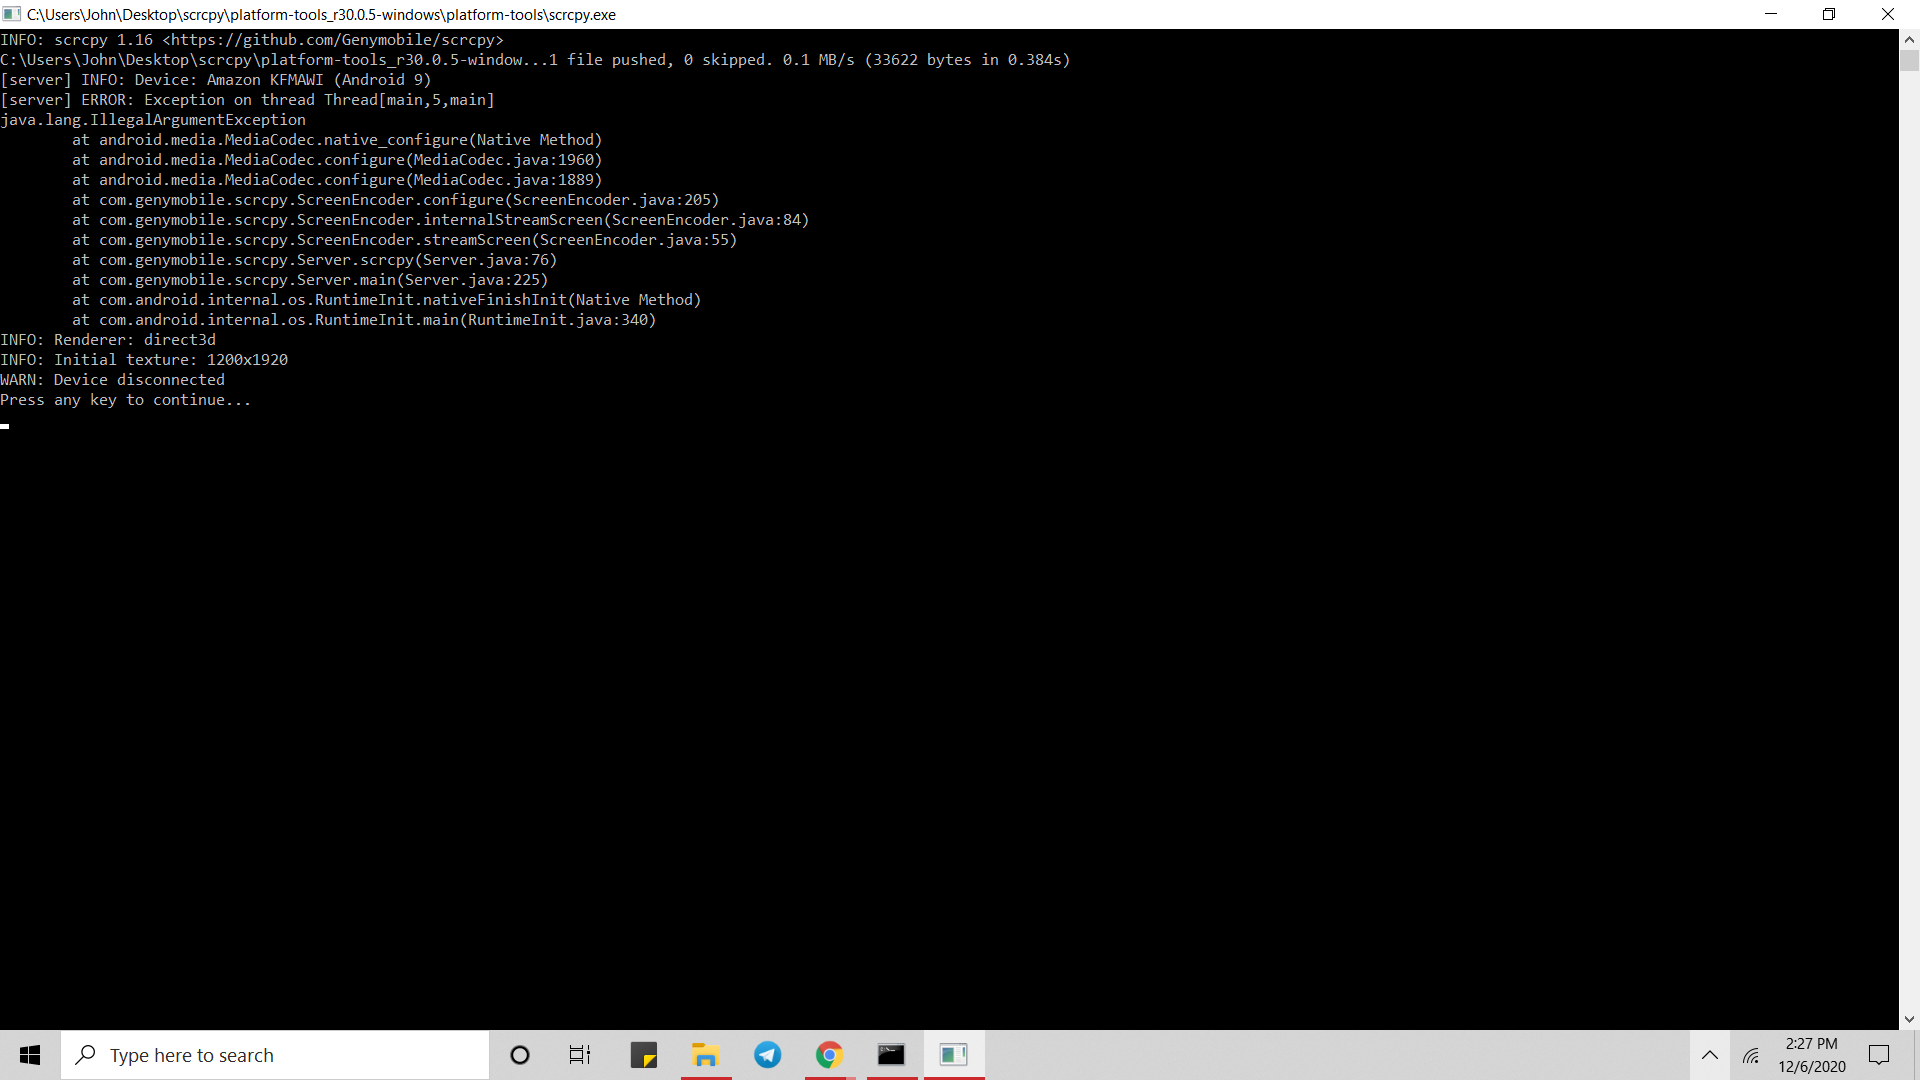Open Sticky Notes from the taskbar
Image resolution: width=1920 pixels, height=1080 pixels.
tap(644, 1055)
